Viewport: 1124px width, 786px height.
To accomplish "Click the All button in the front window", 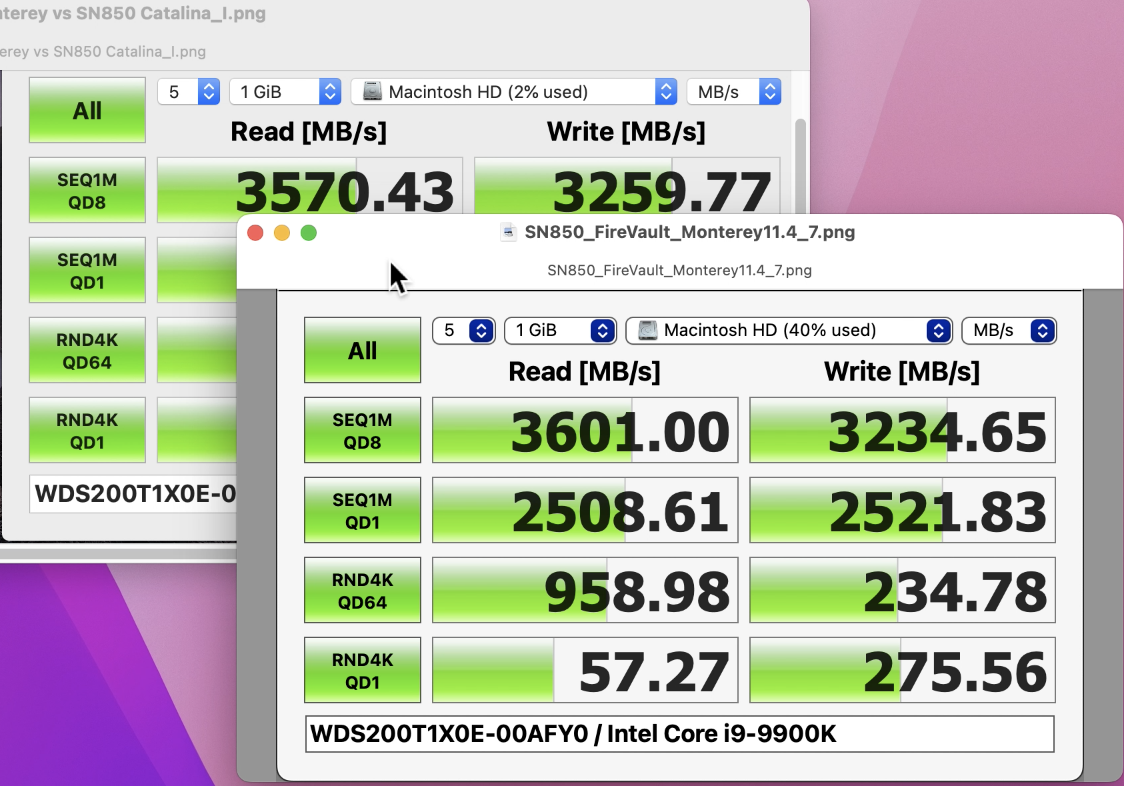I will 362,350.
